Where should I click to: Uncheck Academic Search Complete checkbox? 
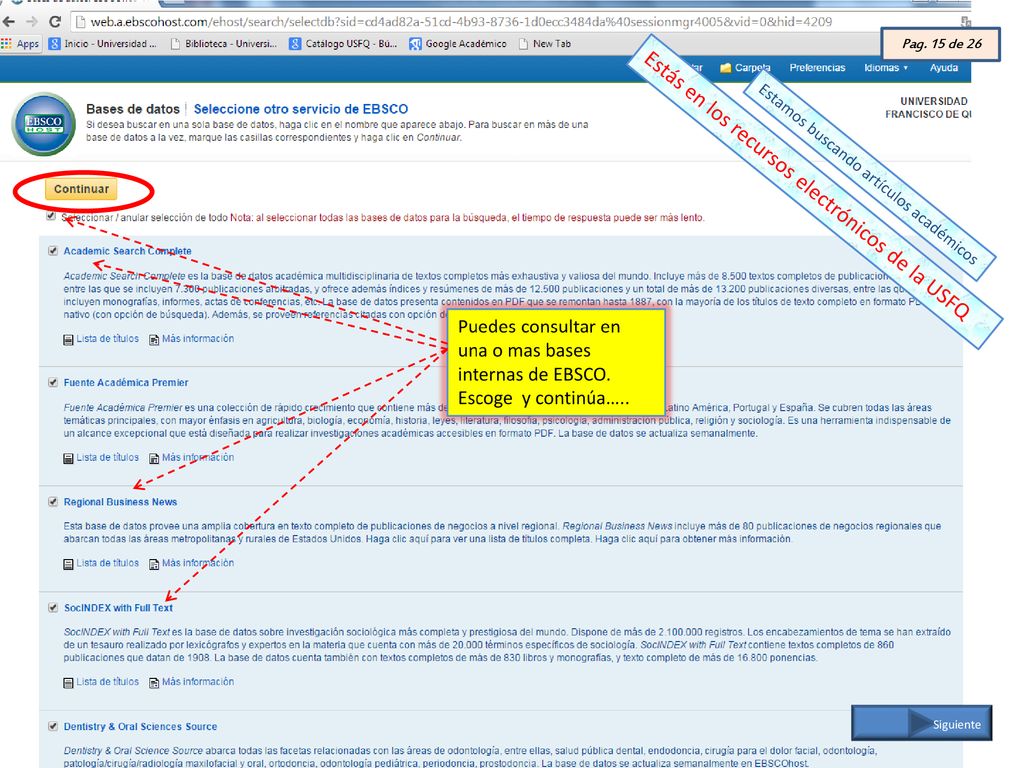[53, 251]
